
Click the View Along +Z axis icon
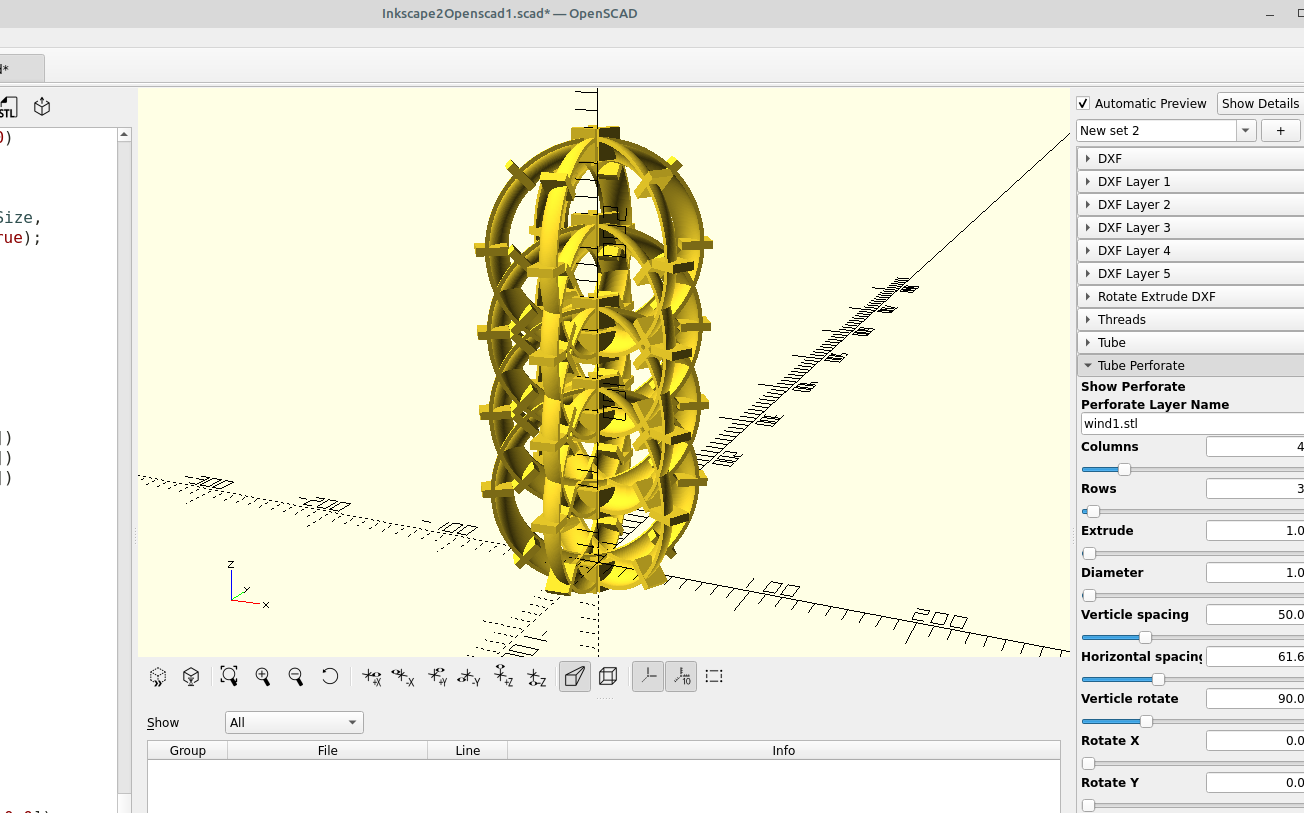coord(503,677)
